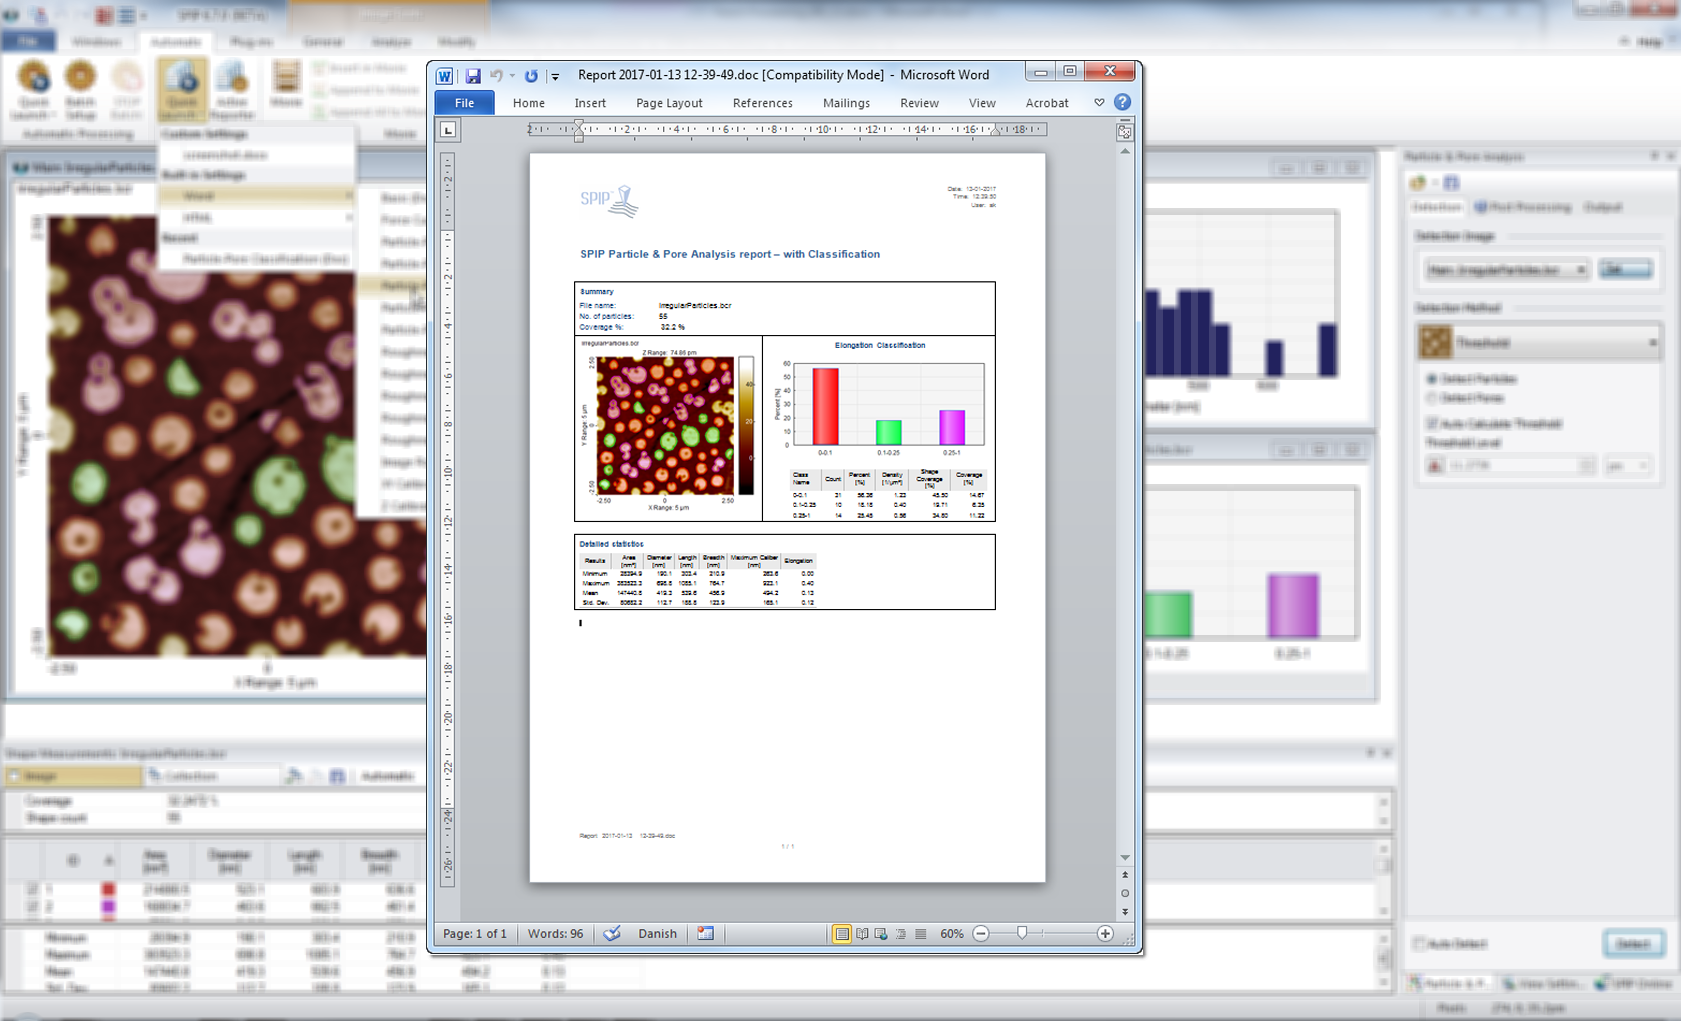Screen dimensions: 1681x1021
Task: Click the highlighted Quick Launch icon in SPIP ribbon
Action: [182, 88]
